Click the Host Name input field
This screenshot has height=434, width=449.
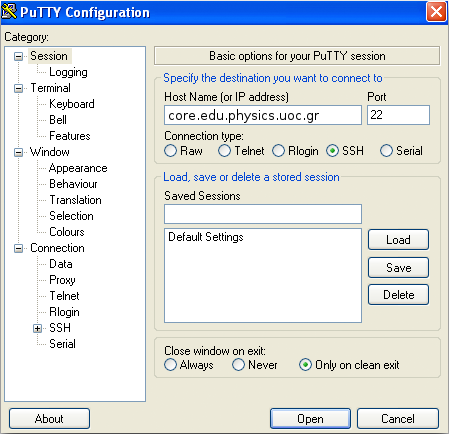click(x=263, y=115)
